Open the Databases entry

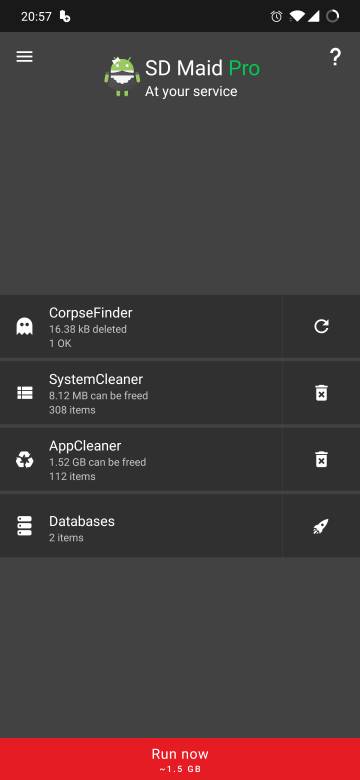(x=141, y=526)
